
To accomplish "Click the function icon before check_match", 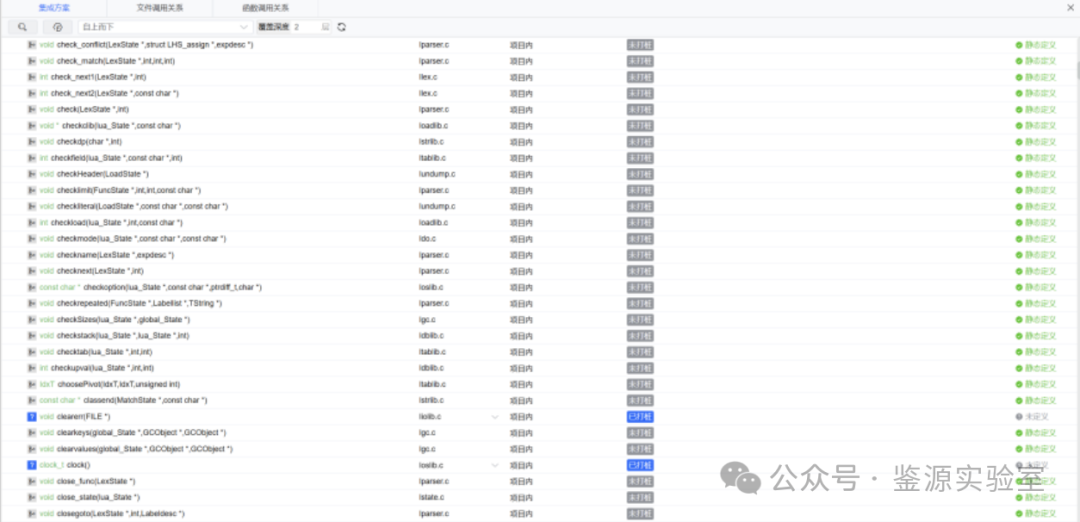I will point(32,61).
